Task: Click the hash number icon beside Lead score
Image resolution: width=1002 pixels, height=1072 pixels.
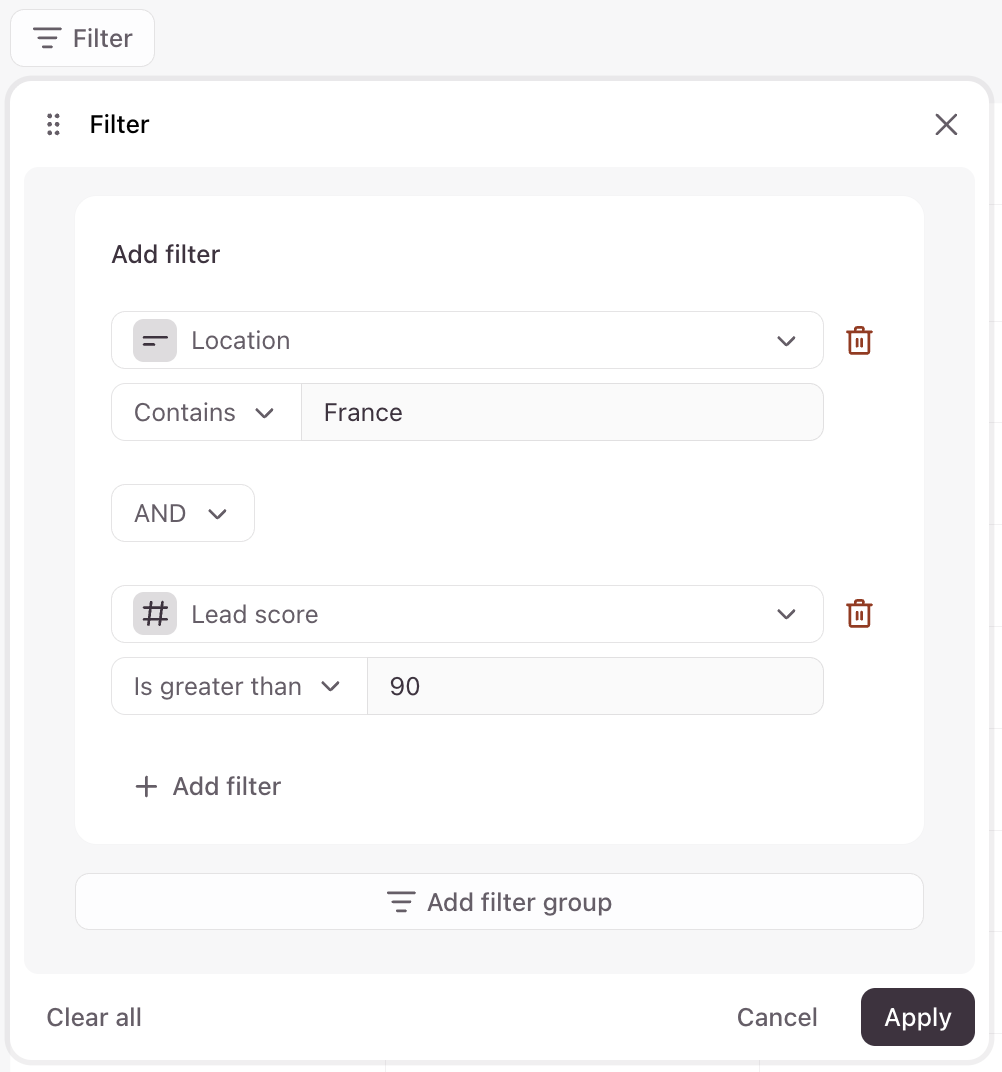Action: (x=155, y=615)
